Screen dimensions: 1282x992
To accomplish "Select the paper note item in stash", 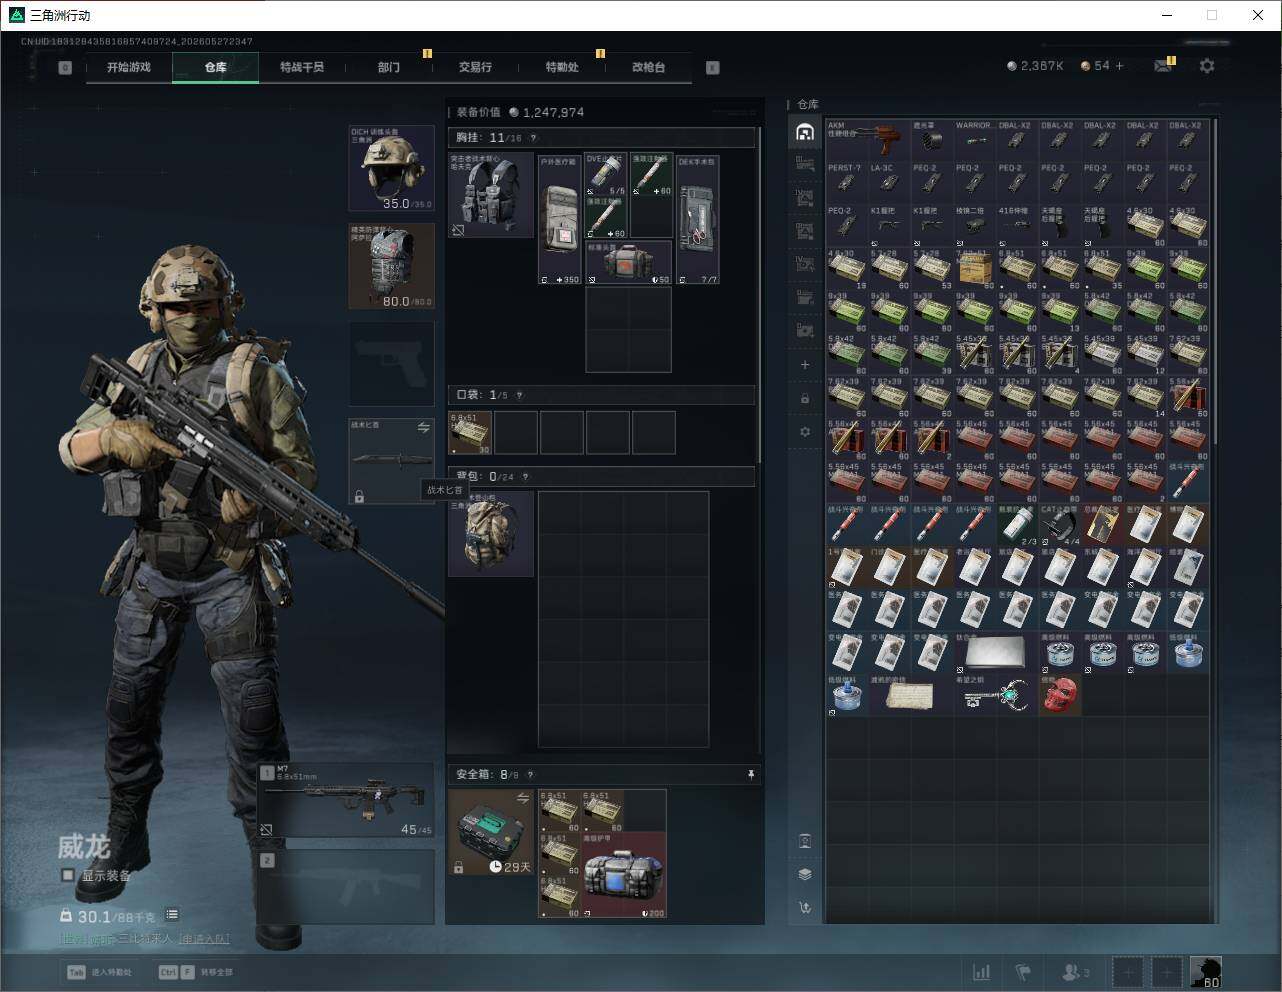I will [x=910, y=694].
